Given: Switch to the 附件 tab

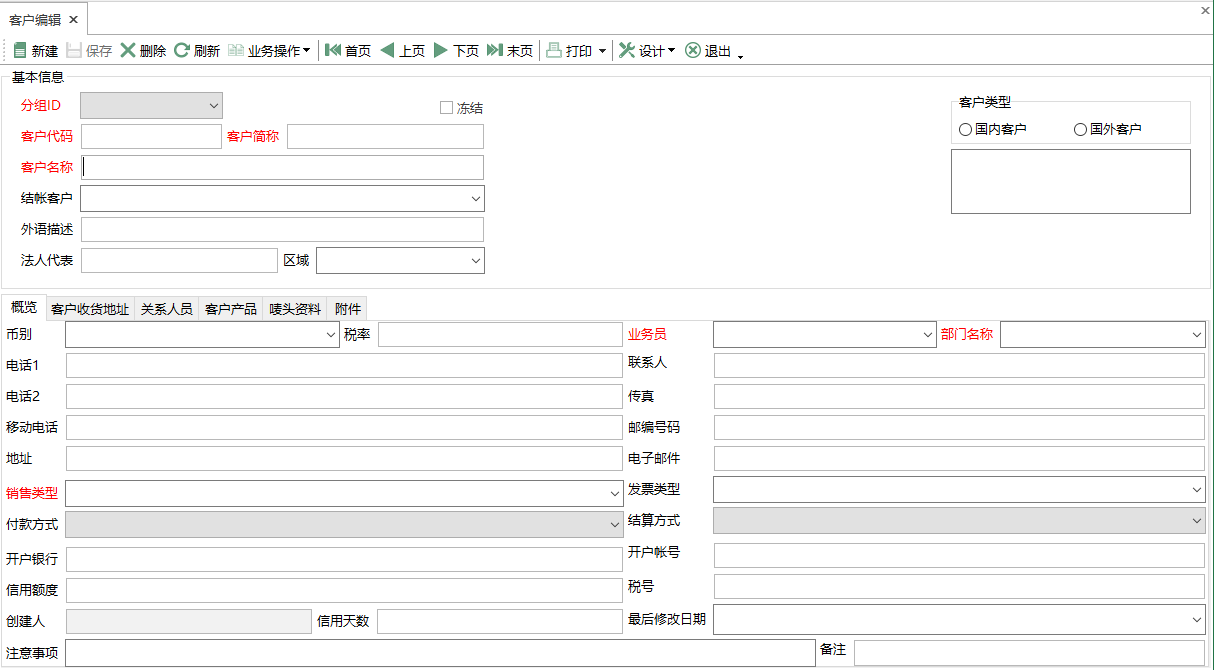Looking at the screenshot, I should [348, 309].
